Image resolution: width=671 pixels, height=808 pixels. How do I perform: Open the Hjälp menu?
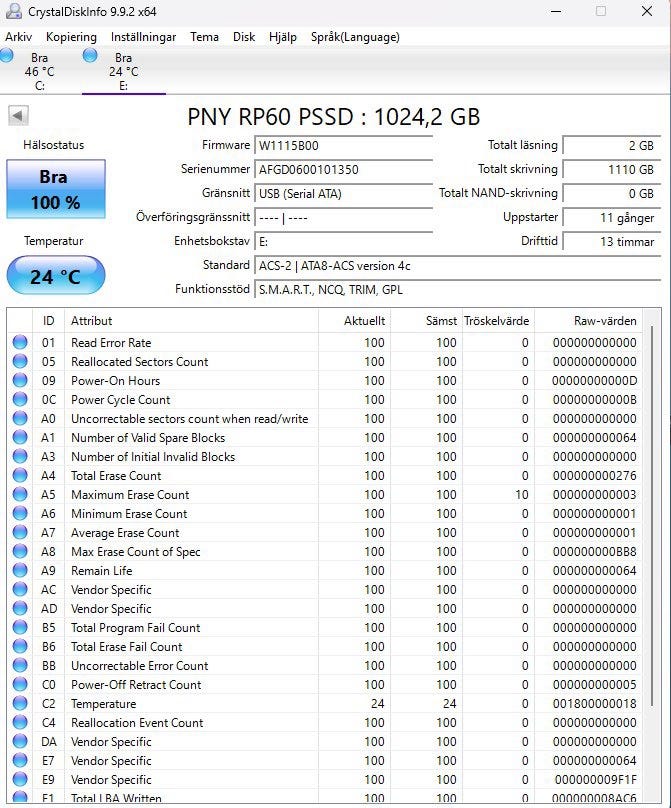(283, 37)
